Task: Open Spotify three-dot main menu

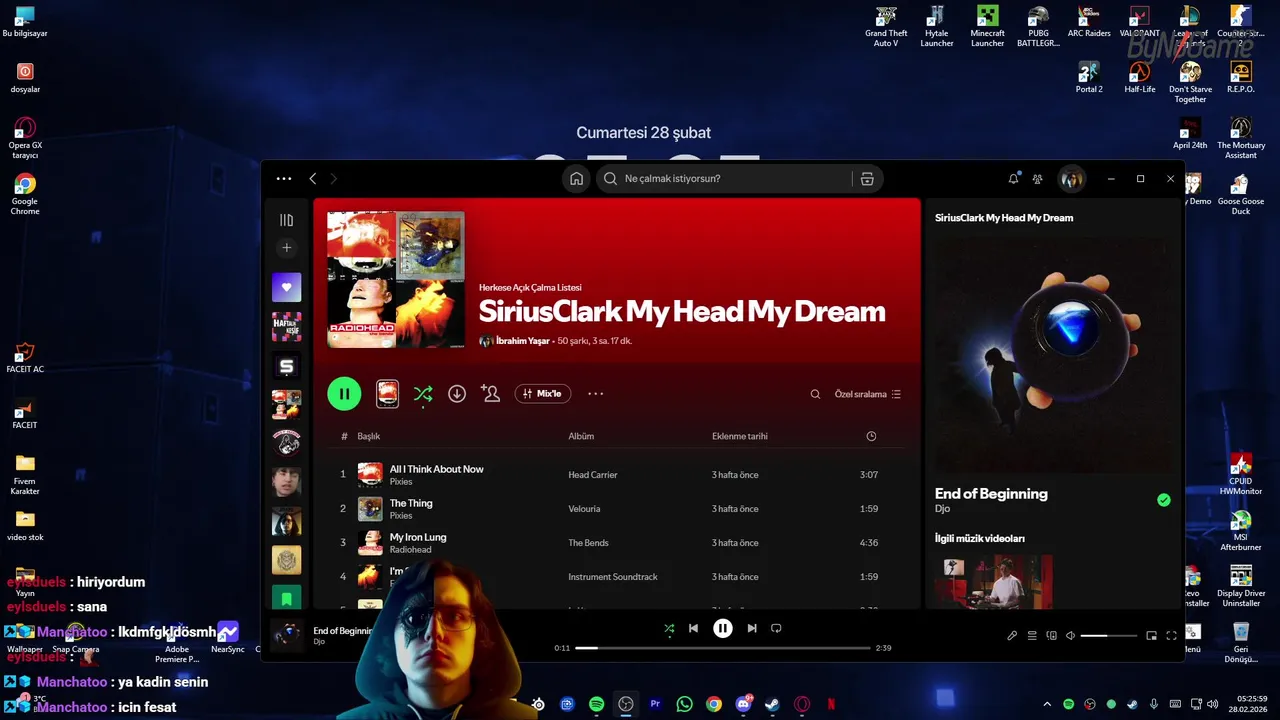Action: point(284,179)
